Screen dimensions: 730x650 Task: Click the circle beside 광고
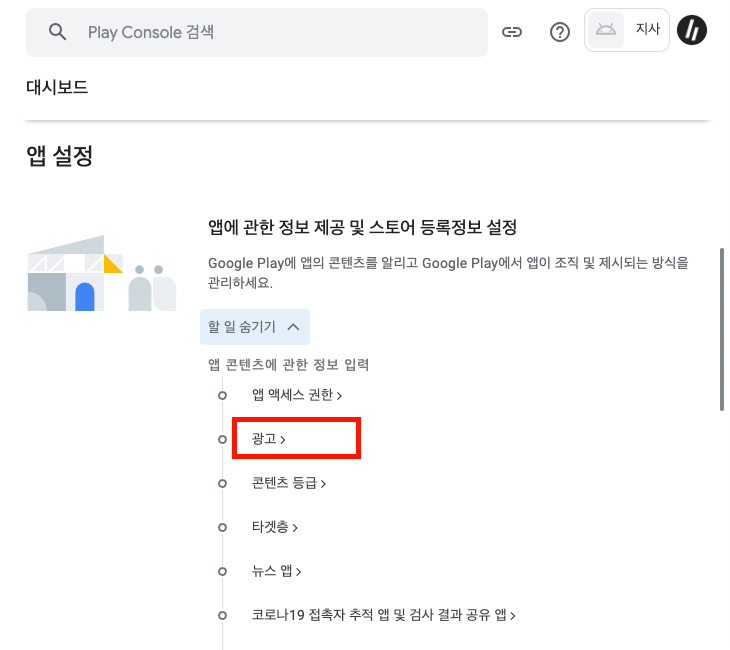click(x=223, y=439)
